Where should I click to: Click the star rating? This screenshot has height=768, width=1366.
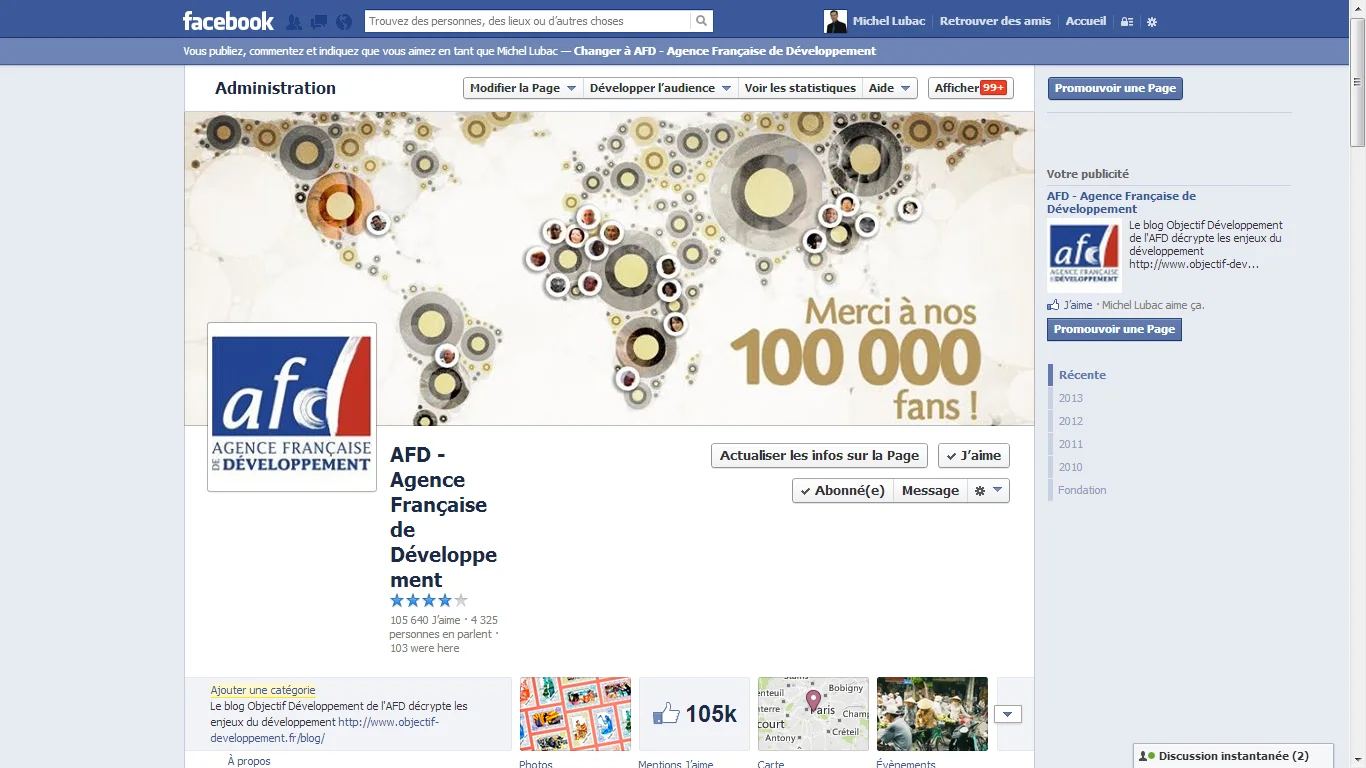point(429,600)
